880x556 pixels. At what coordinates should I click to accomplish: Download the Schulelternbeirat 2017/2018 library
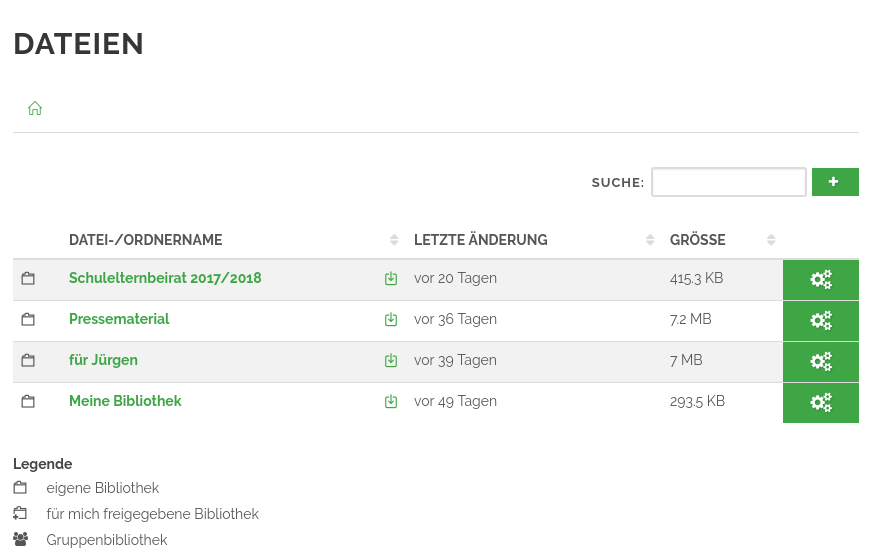(391, 278)
